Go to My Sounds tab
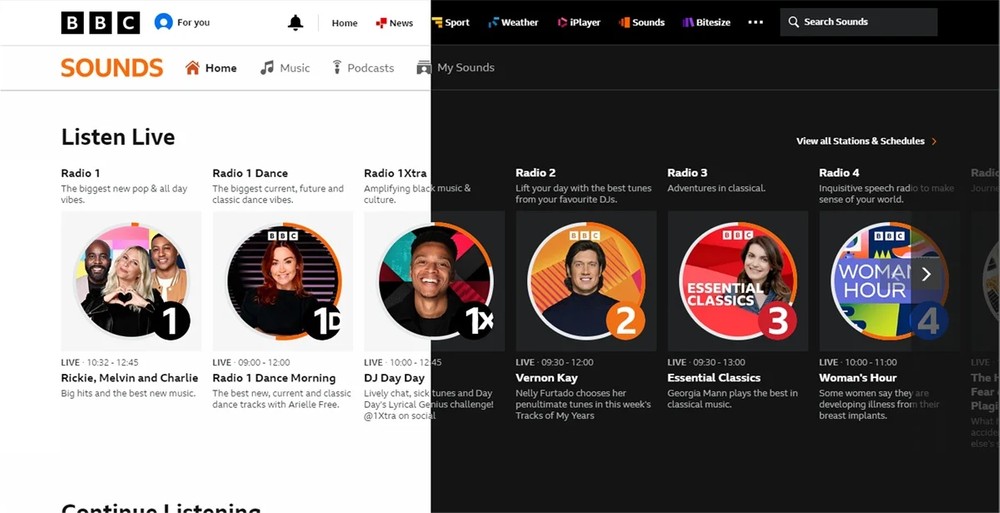Image resolution: width=1000 pixels, height=513 pixels. [456, 68]
